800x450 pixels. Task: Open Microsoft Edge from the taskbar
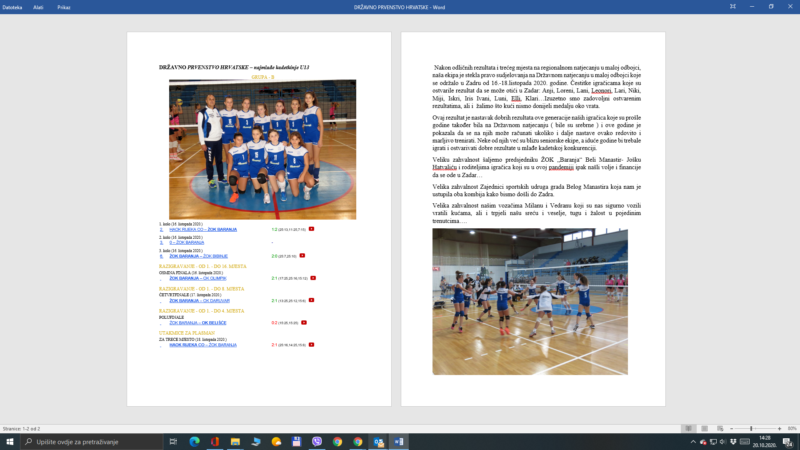click(x=194, y=441)
